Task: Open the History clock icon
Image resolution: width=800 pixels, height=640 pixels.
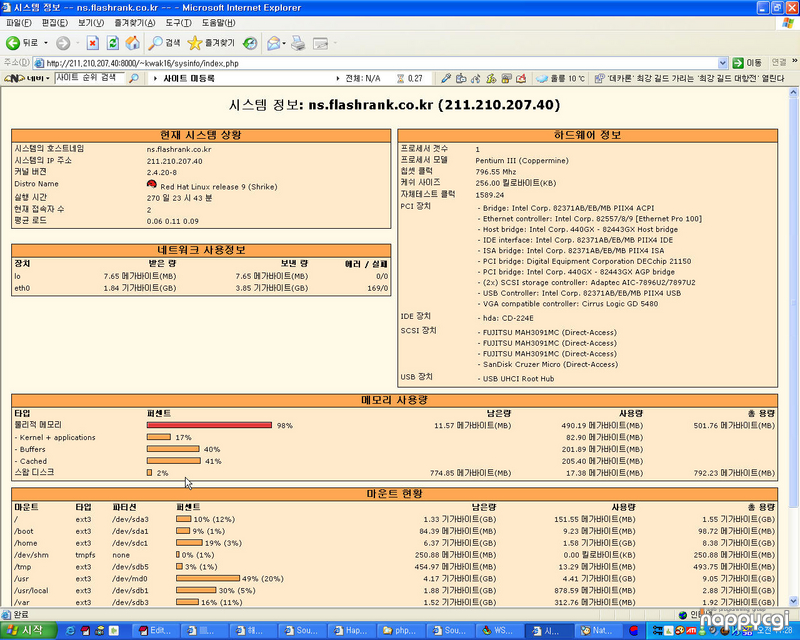Action: pyautogui.click(x=250, y=43)
